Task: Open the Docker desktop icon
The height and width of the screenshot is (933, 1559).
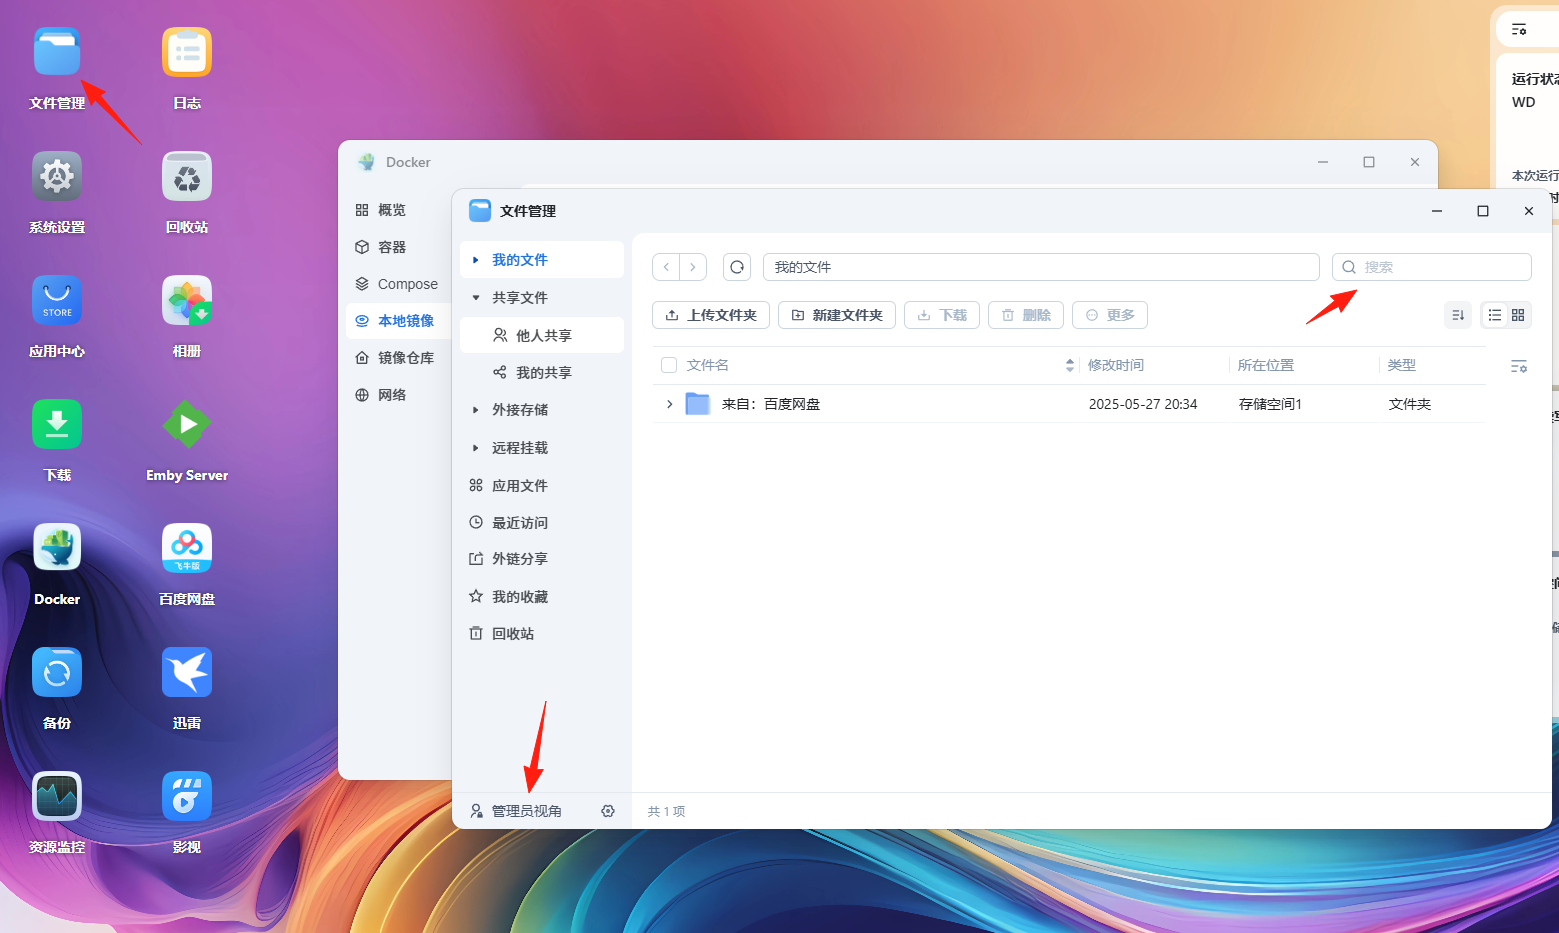Action: (57, 548)
